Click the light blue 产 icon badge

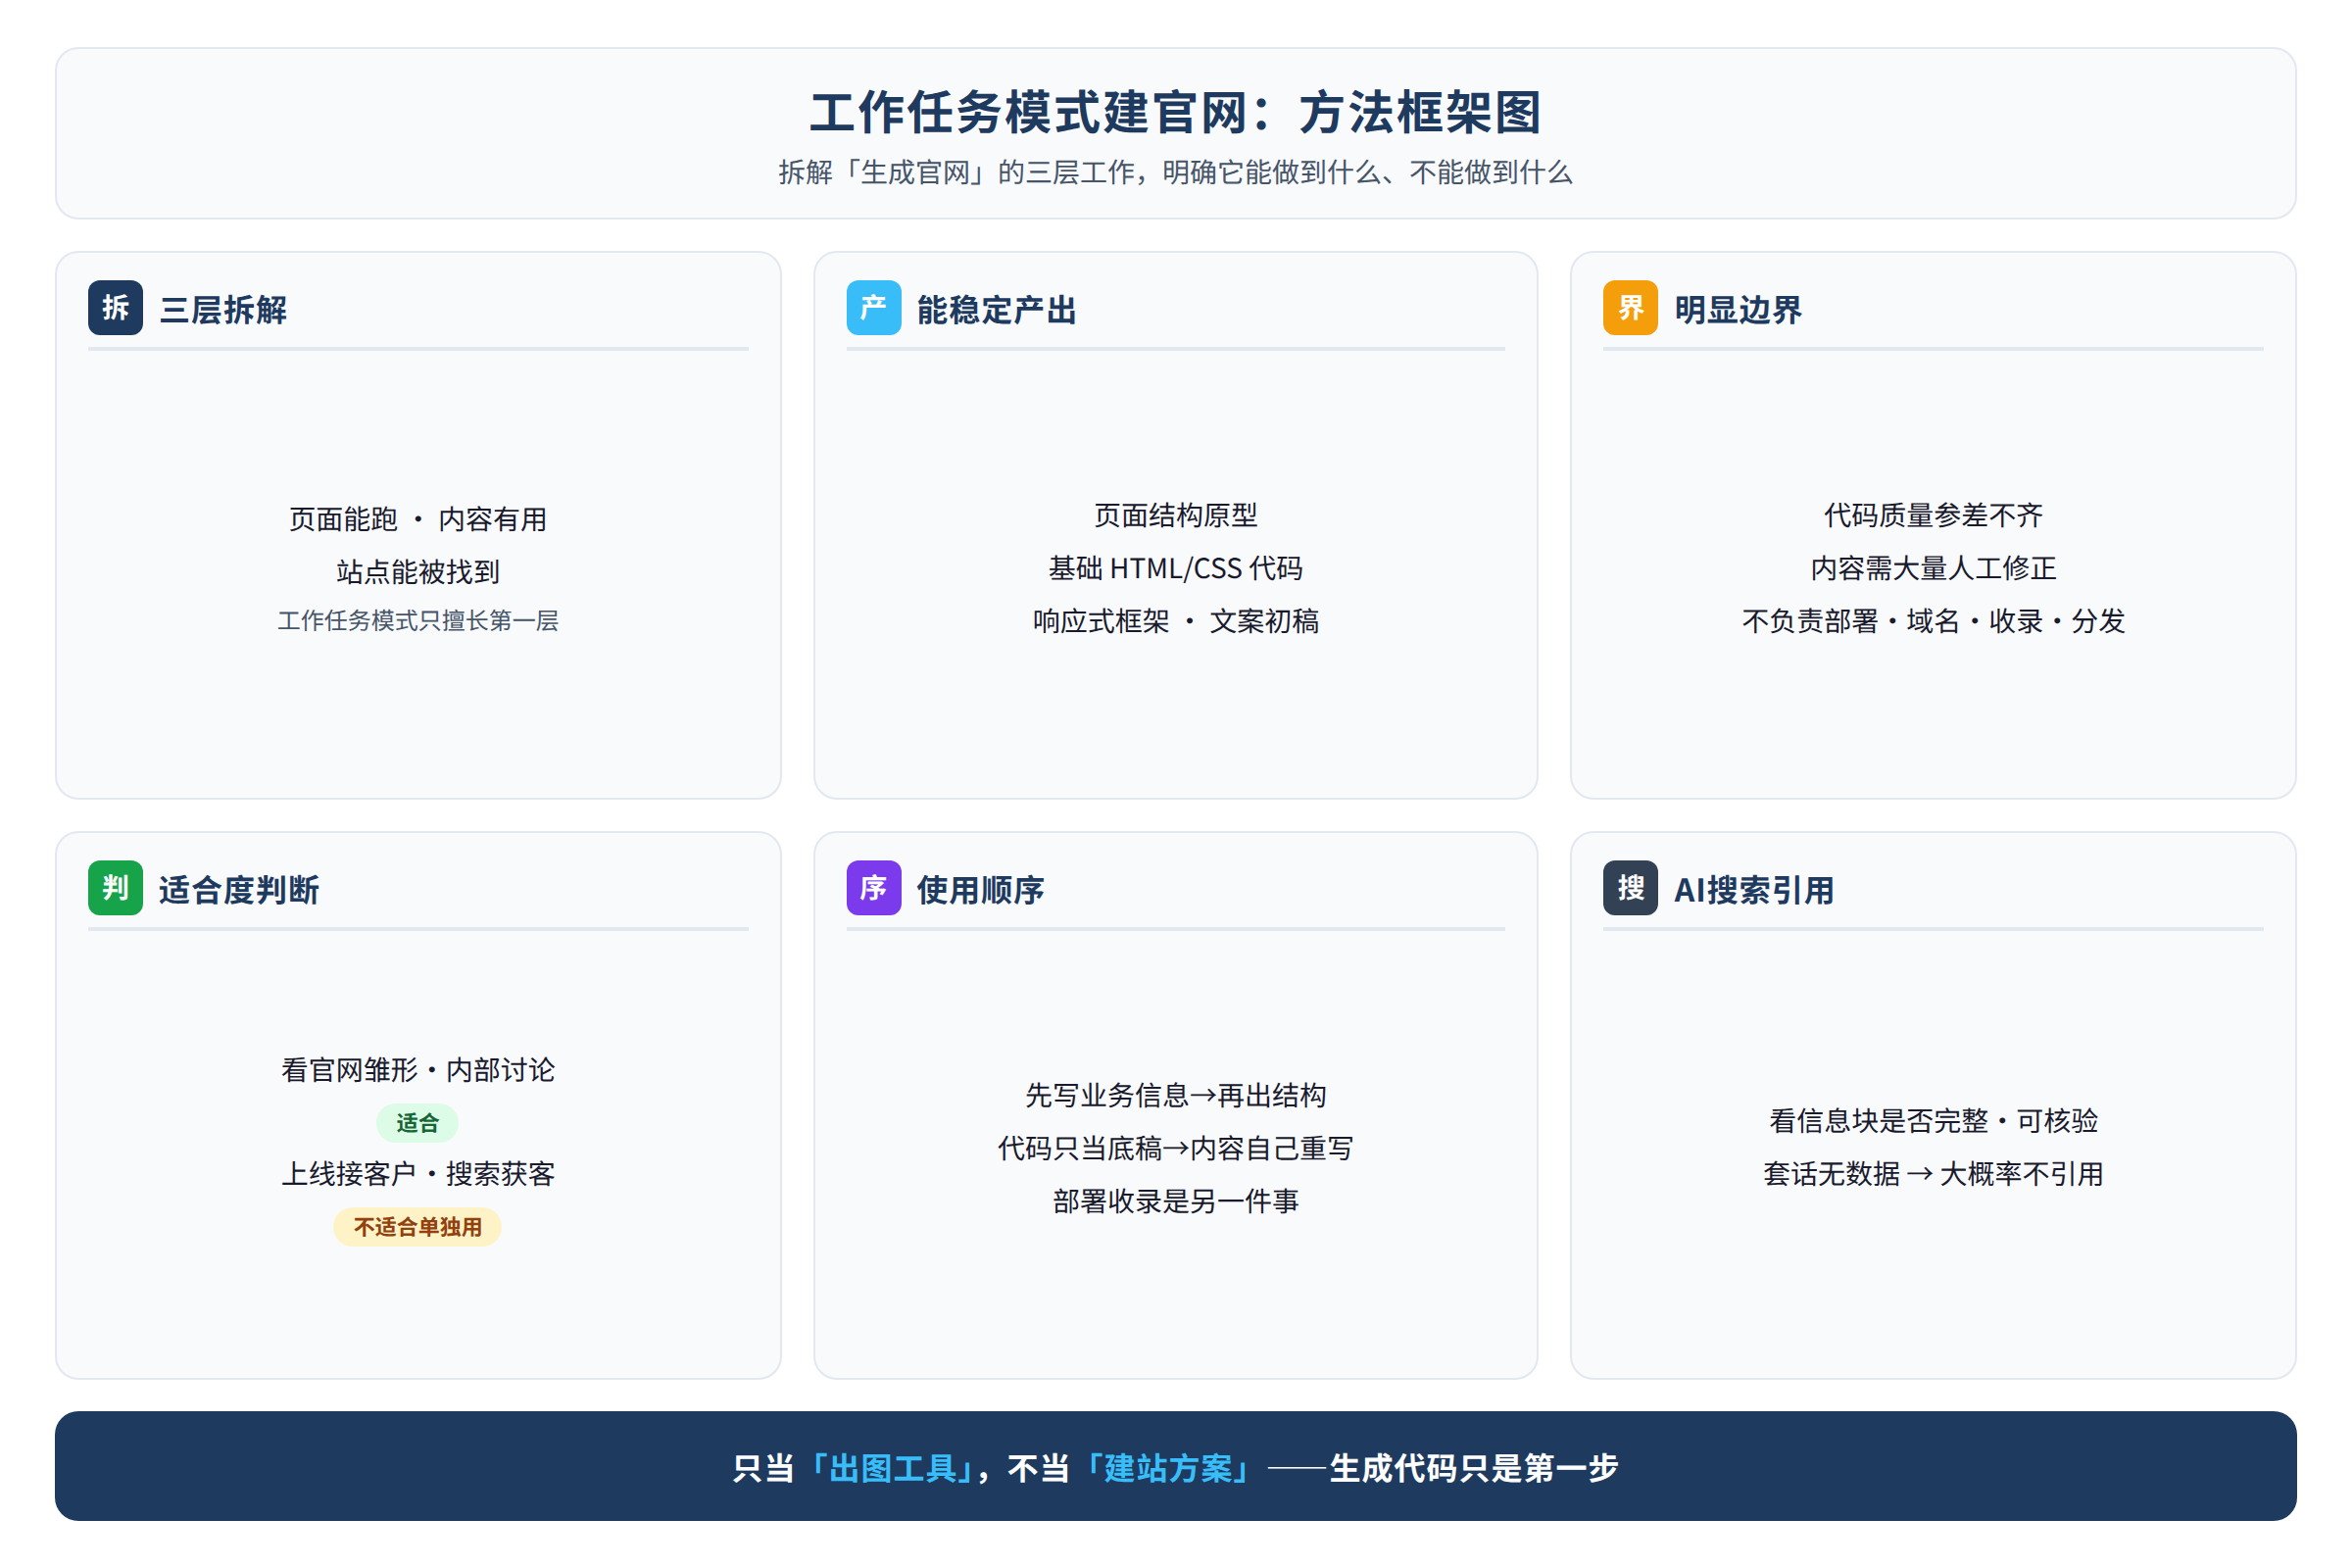coord(873,308)
